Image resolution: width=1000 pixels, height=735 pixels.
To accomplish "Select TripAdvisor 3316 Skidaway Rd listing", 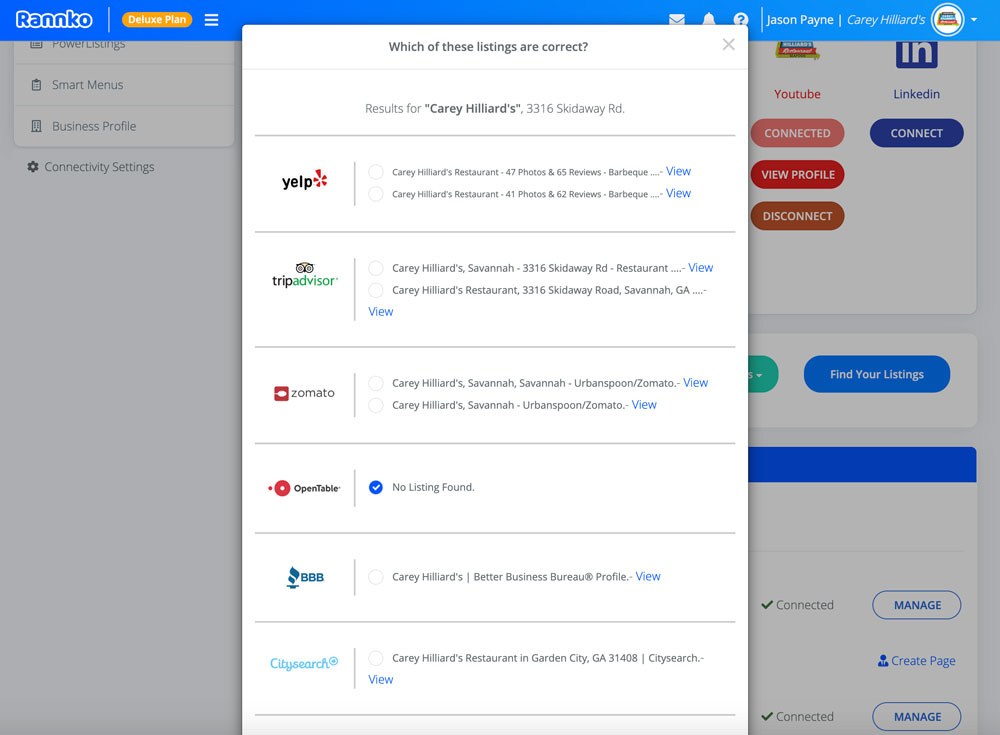I will click(376, 268).
